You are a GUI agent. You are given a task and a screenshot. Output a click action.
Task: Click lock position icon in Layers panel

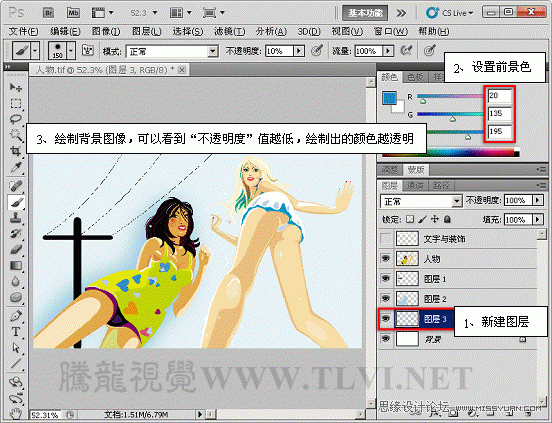(435, 219)
